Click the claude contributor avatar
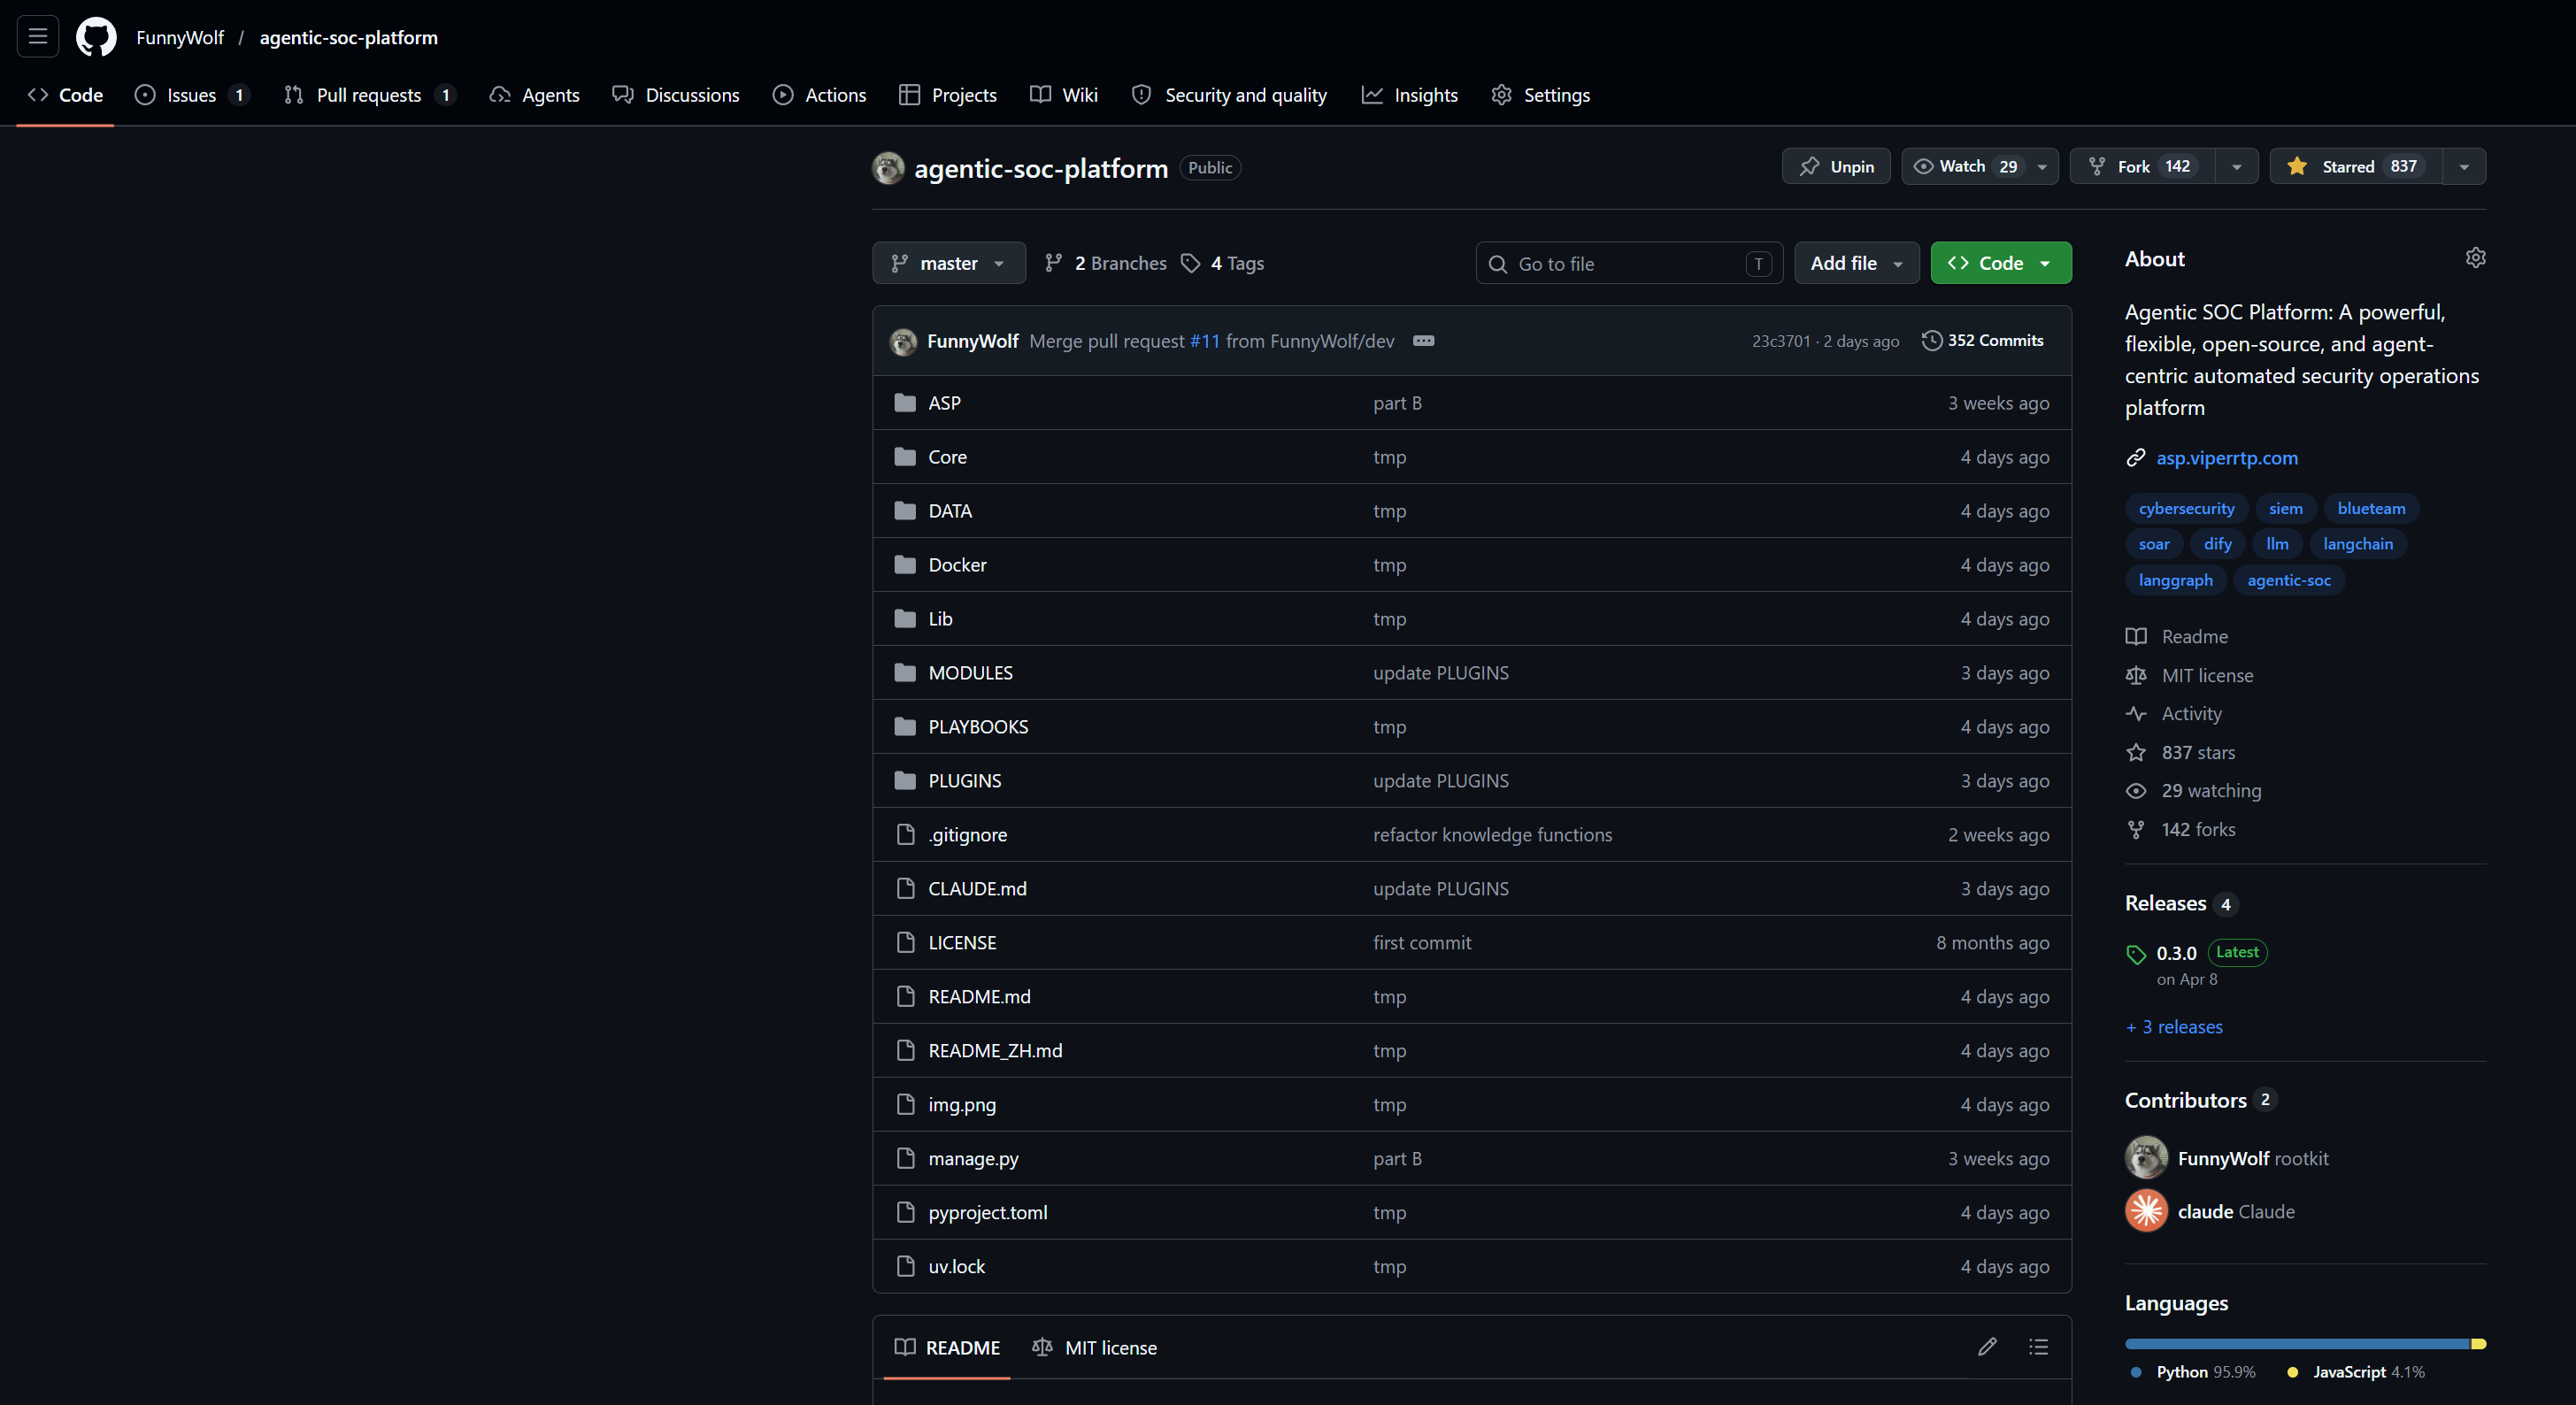 [x=2146, y=1211]
